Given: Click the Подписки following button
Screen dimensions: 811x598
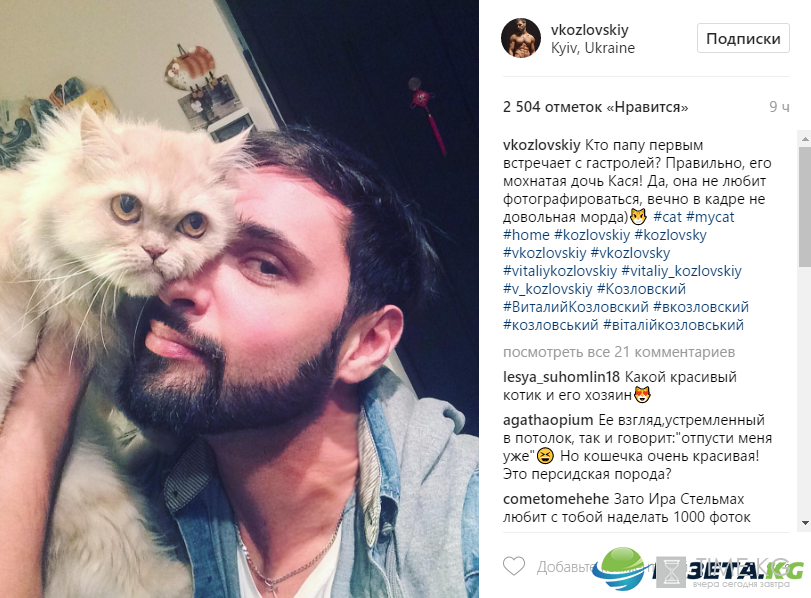Looking at the screenshot, I should [743, 38].
